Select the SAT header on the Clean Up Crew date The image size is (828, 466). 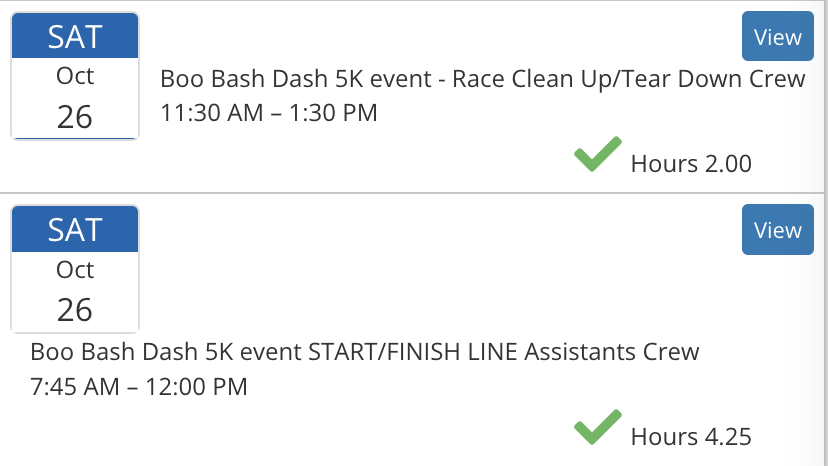coord(75,37)
